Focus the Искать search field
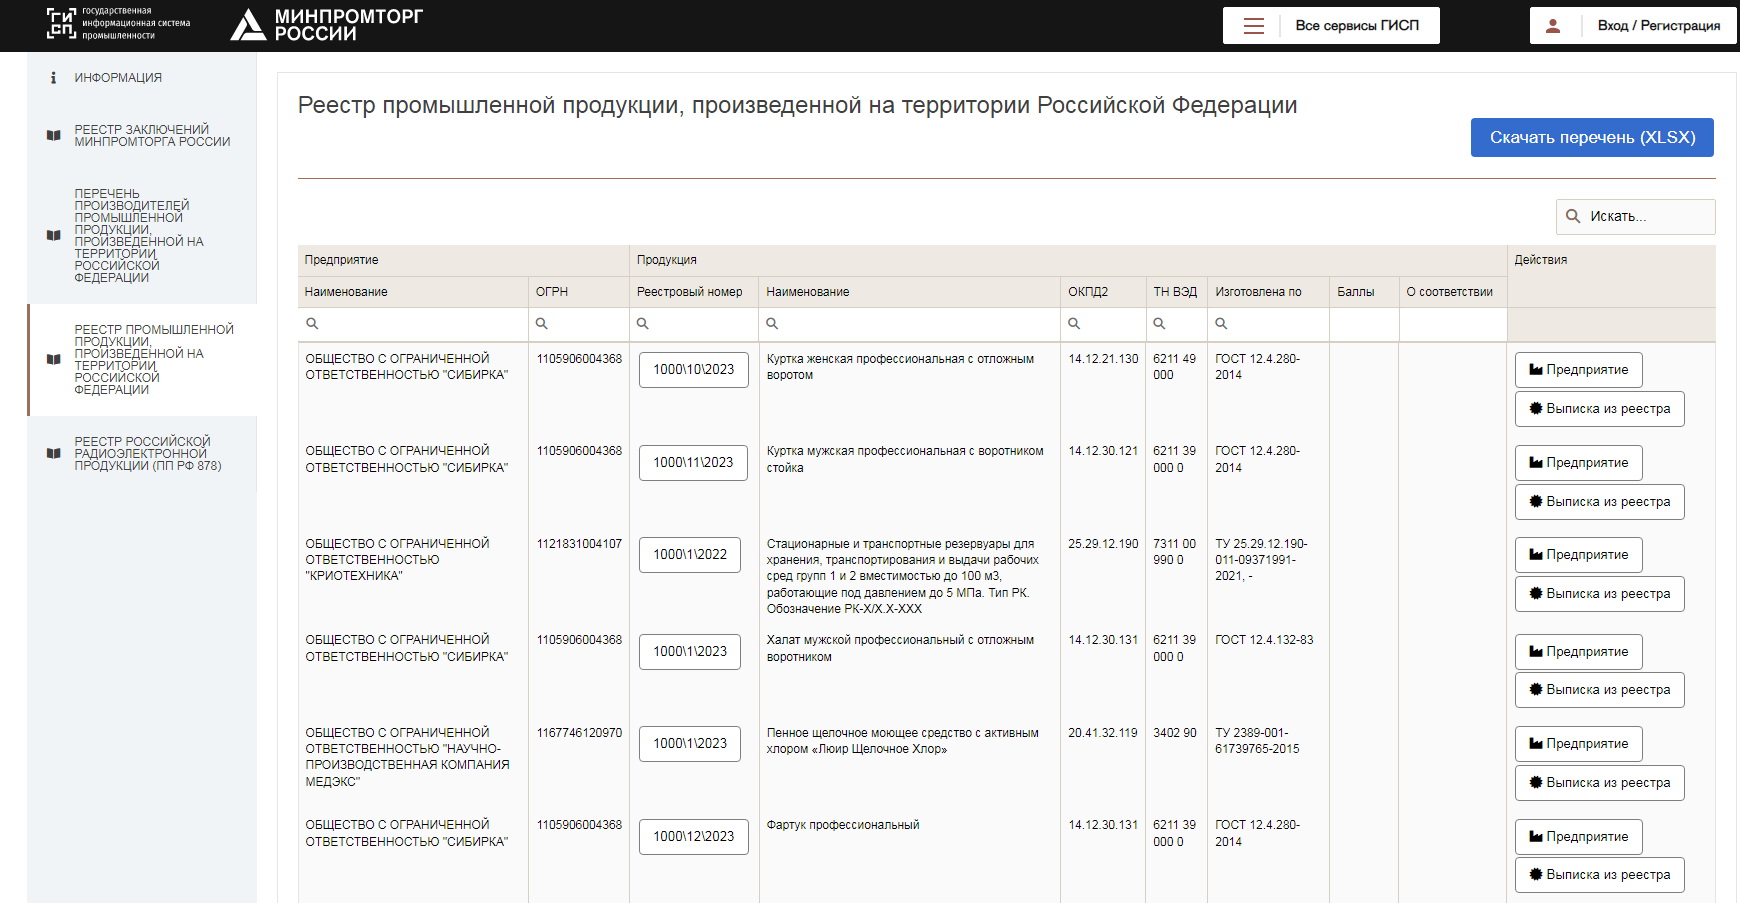Image resolution: width=1740 pixels, height=903 pixels. (x=1636, y=217)
